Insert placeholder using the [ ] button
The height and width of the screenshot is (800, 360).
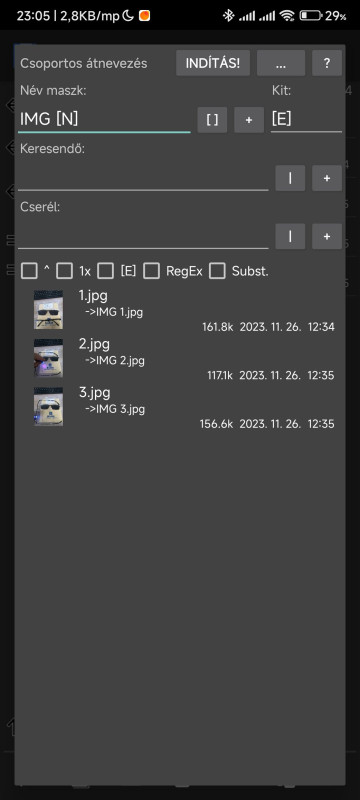[x=212, y=120]
